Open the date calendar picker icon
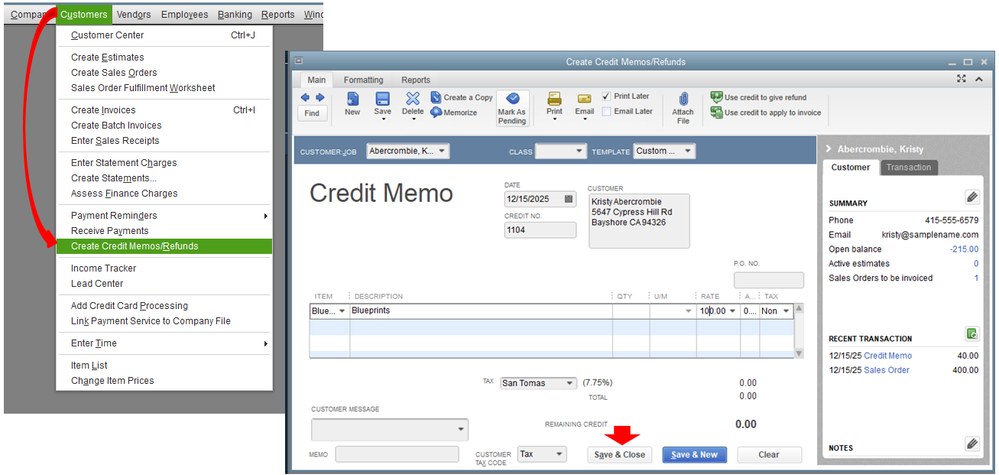Screen dimensions: 999x475 point(568,199)
